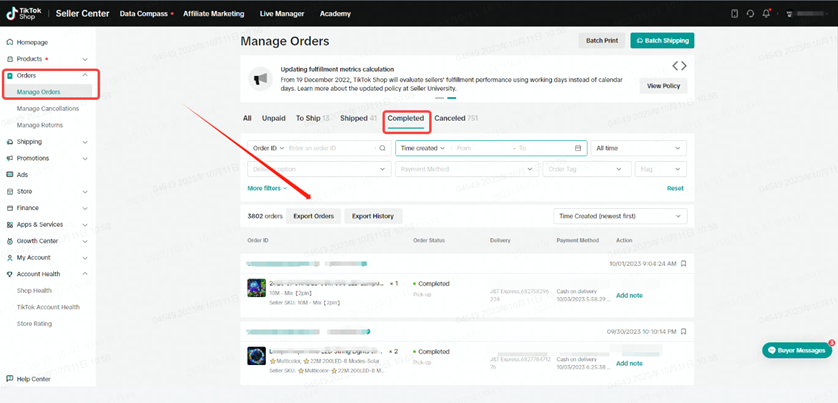Viewport: 838px width, 403px height.
Task: Open Buyer Messages chat button
Action: coord(797,350)
